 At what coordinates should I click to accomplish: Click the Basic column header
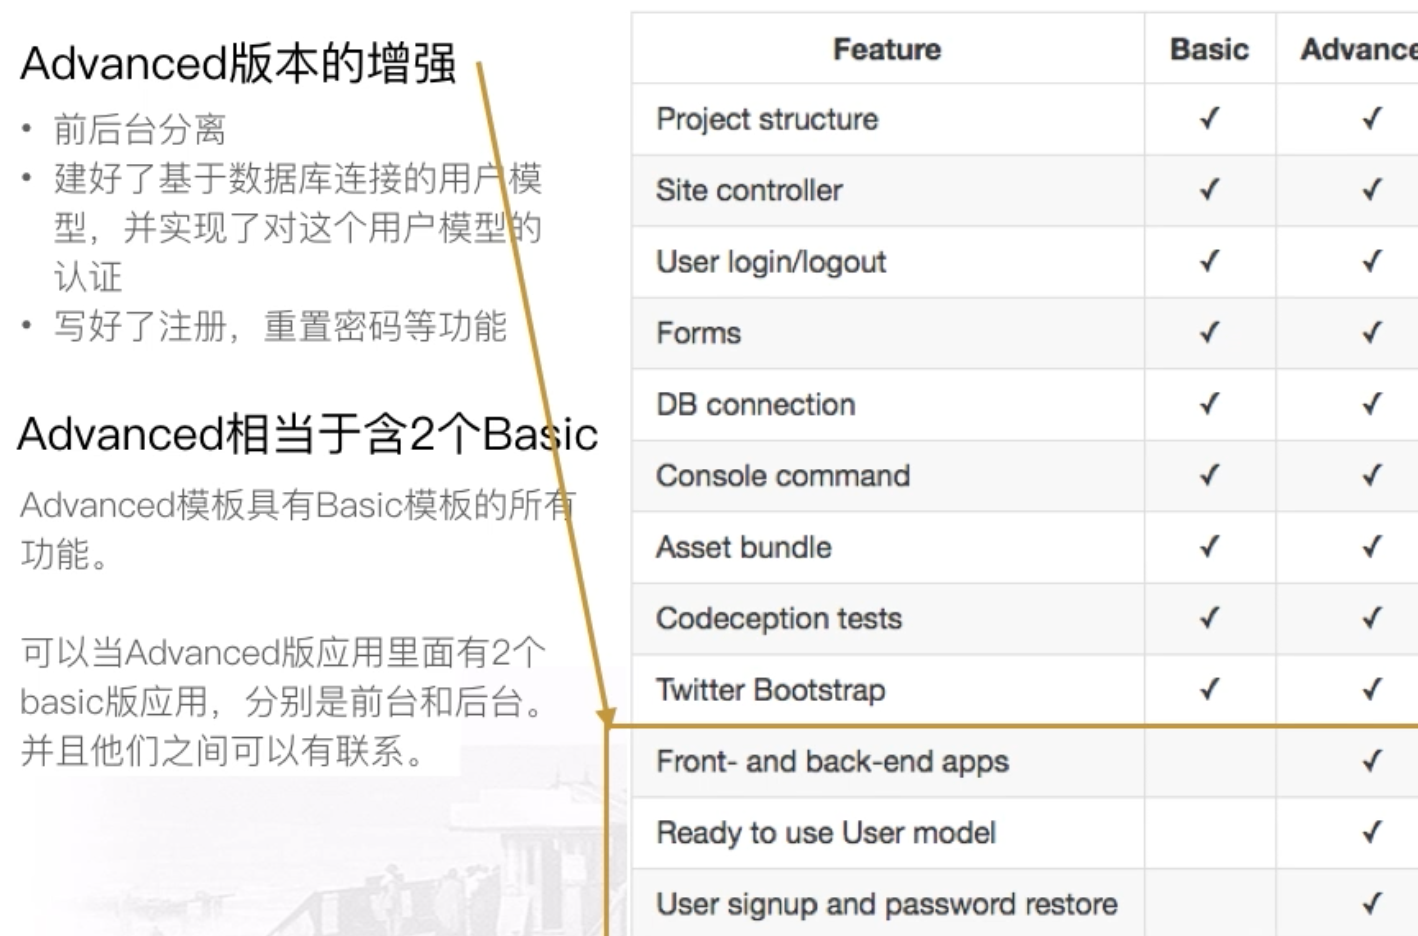click(x=1209, y=49)
